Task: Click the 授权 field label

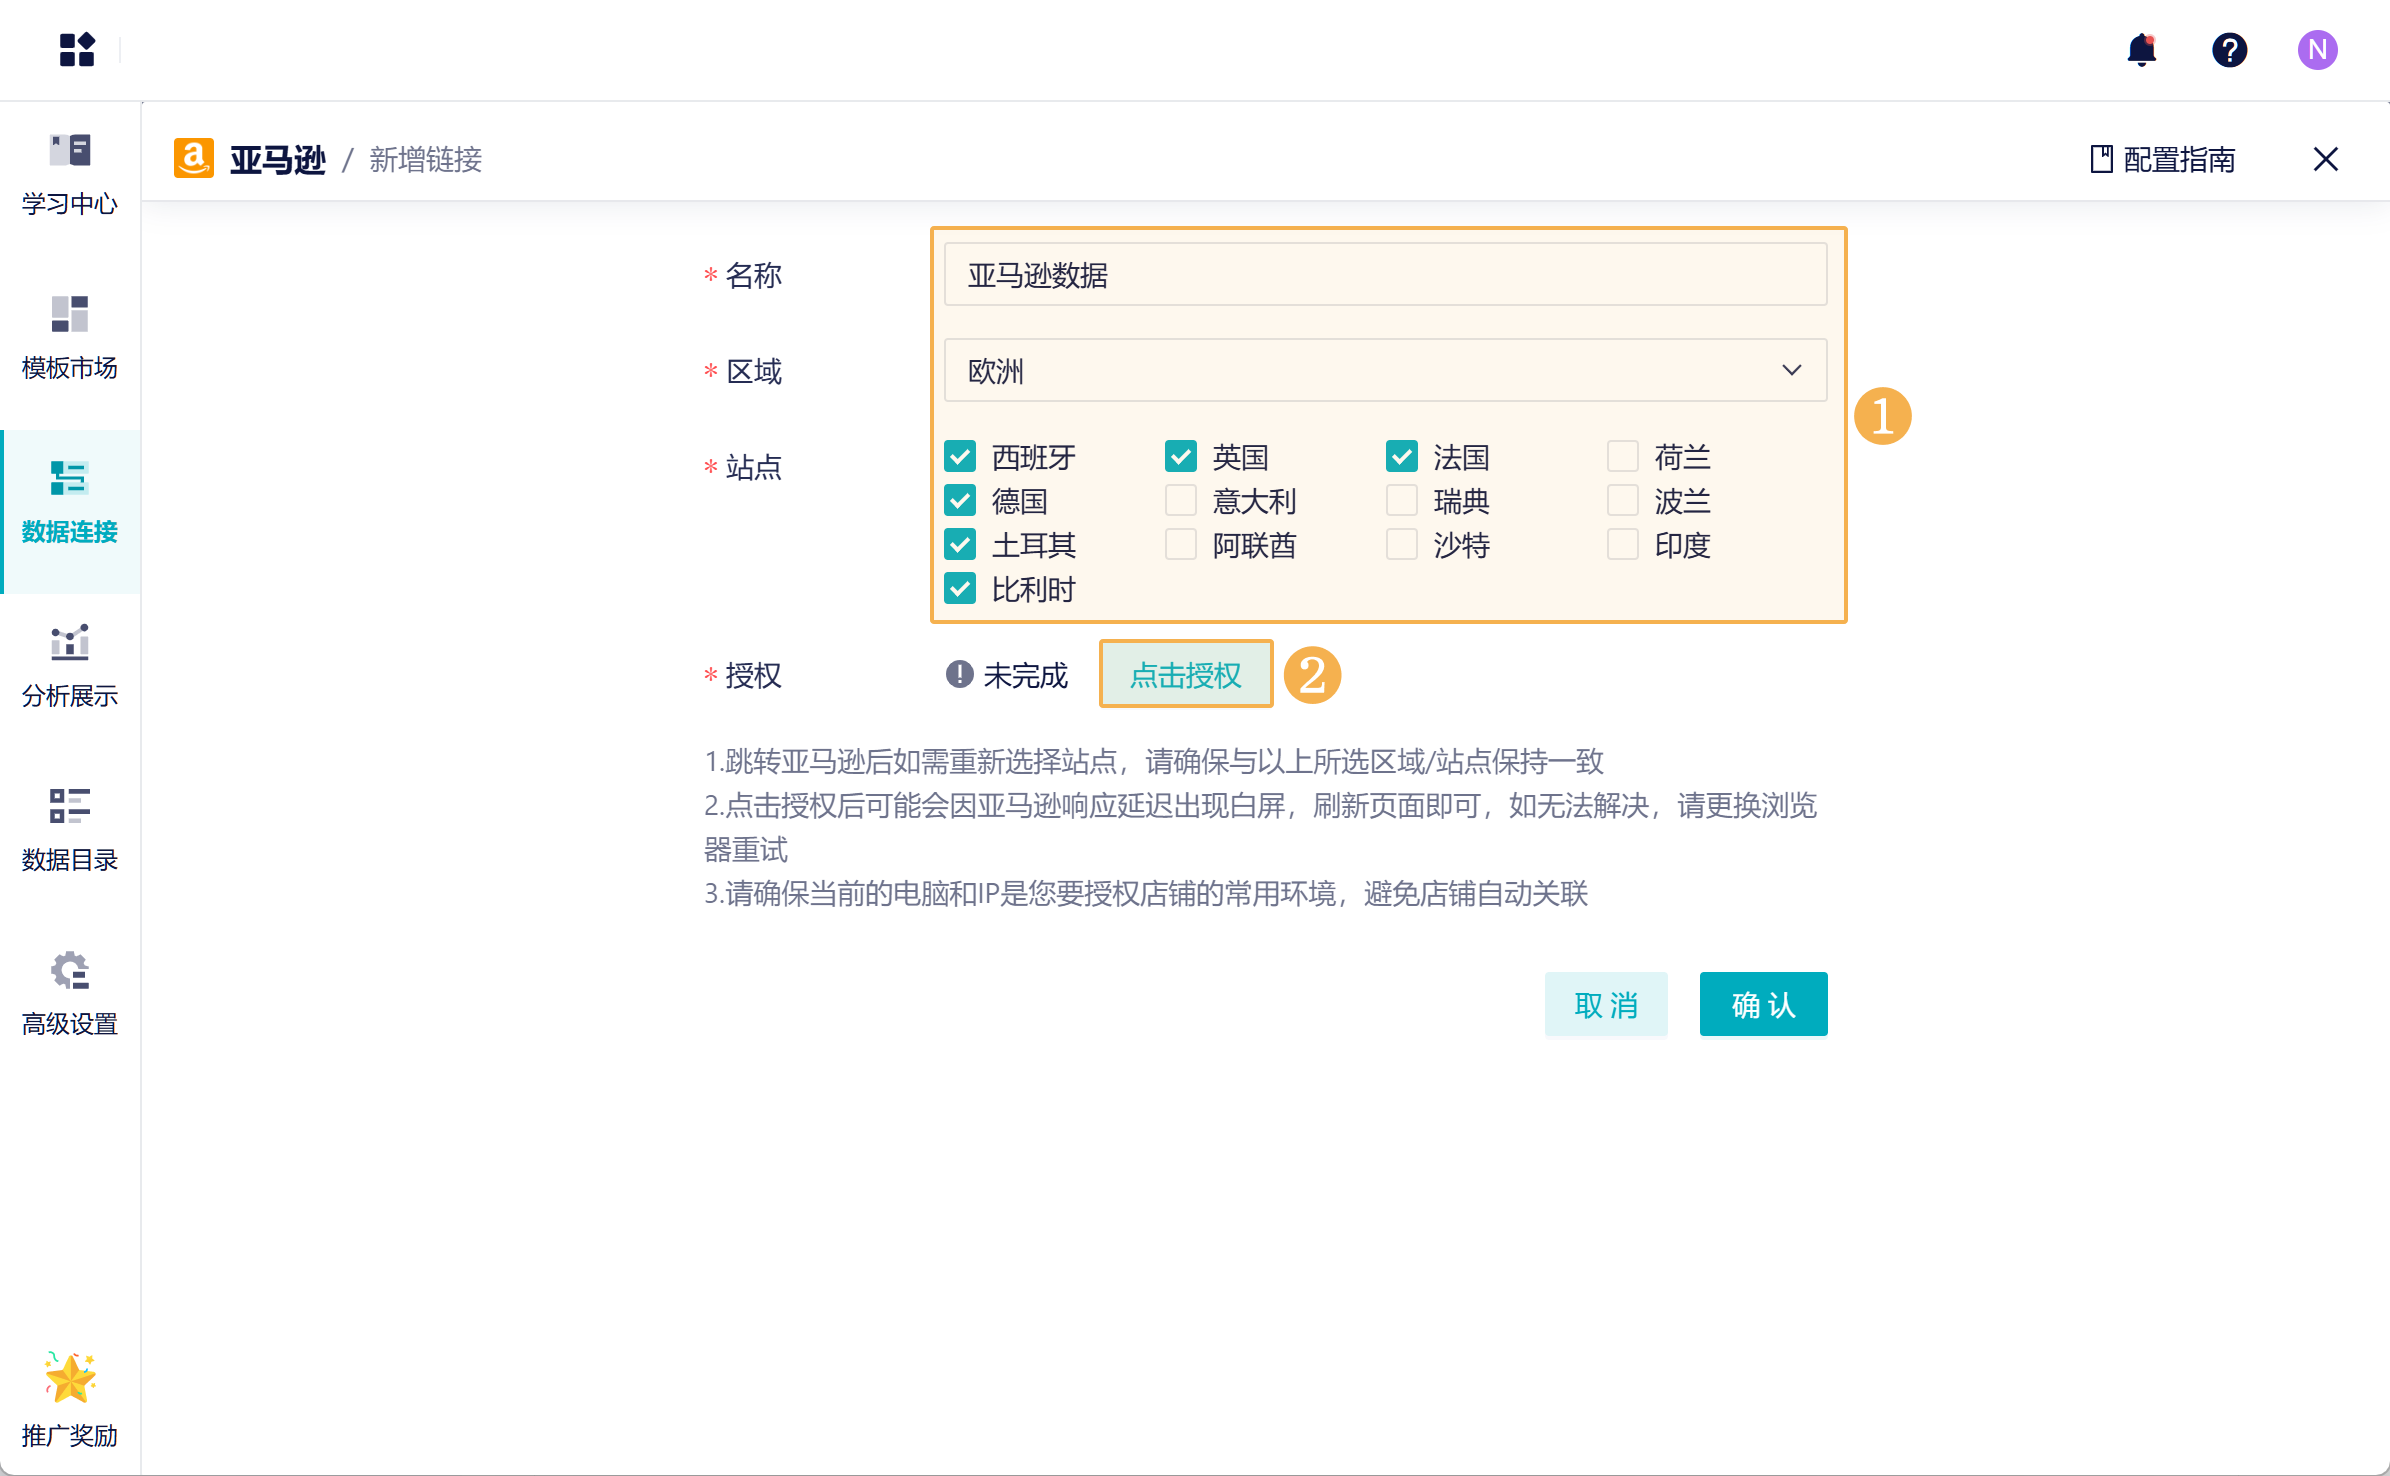Action: (754, 675)
